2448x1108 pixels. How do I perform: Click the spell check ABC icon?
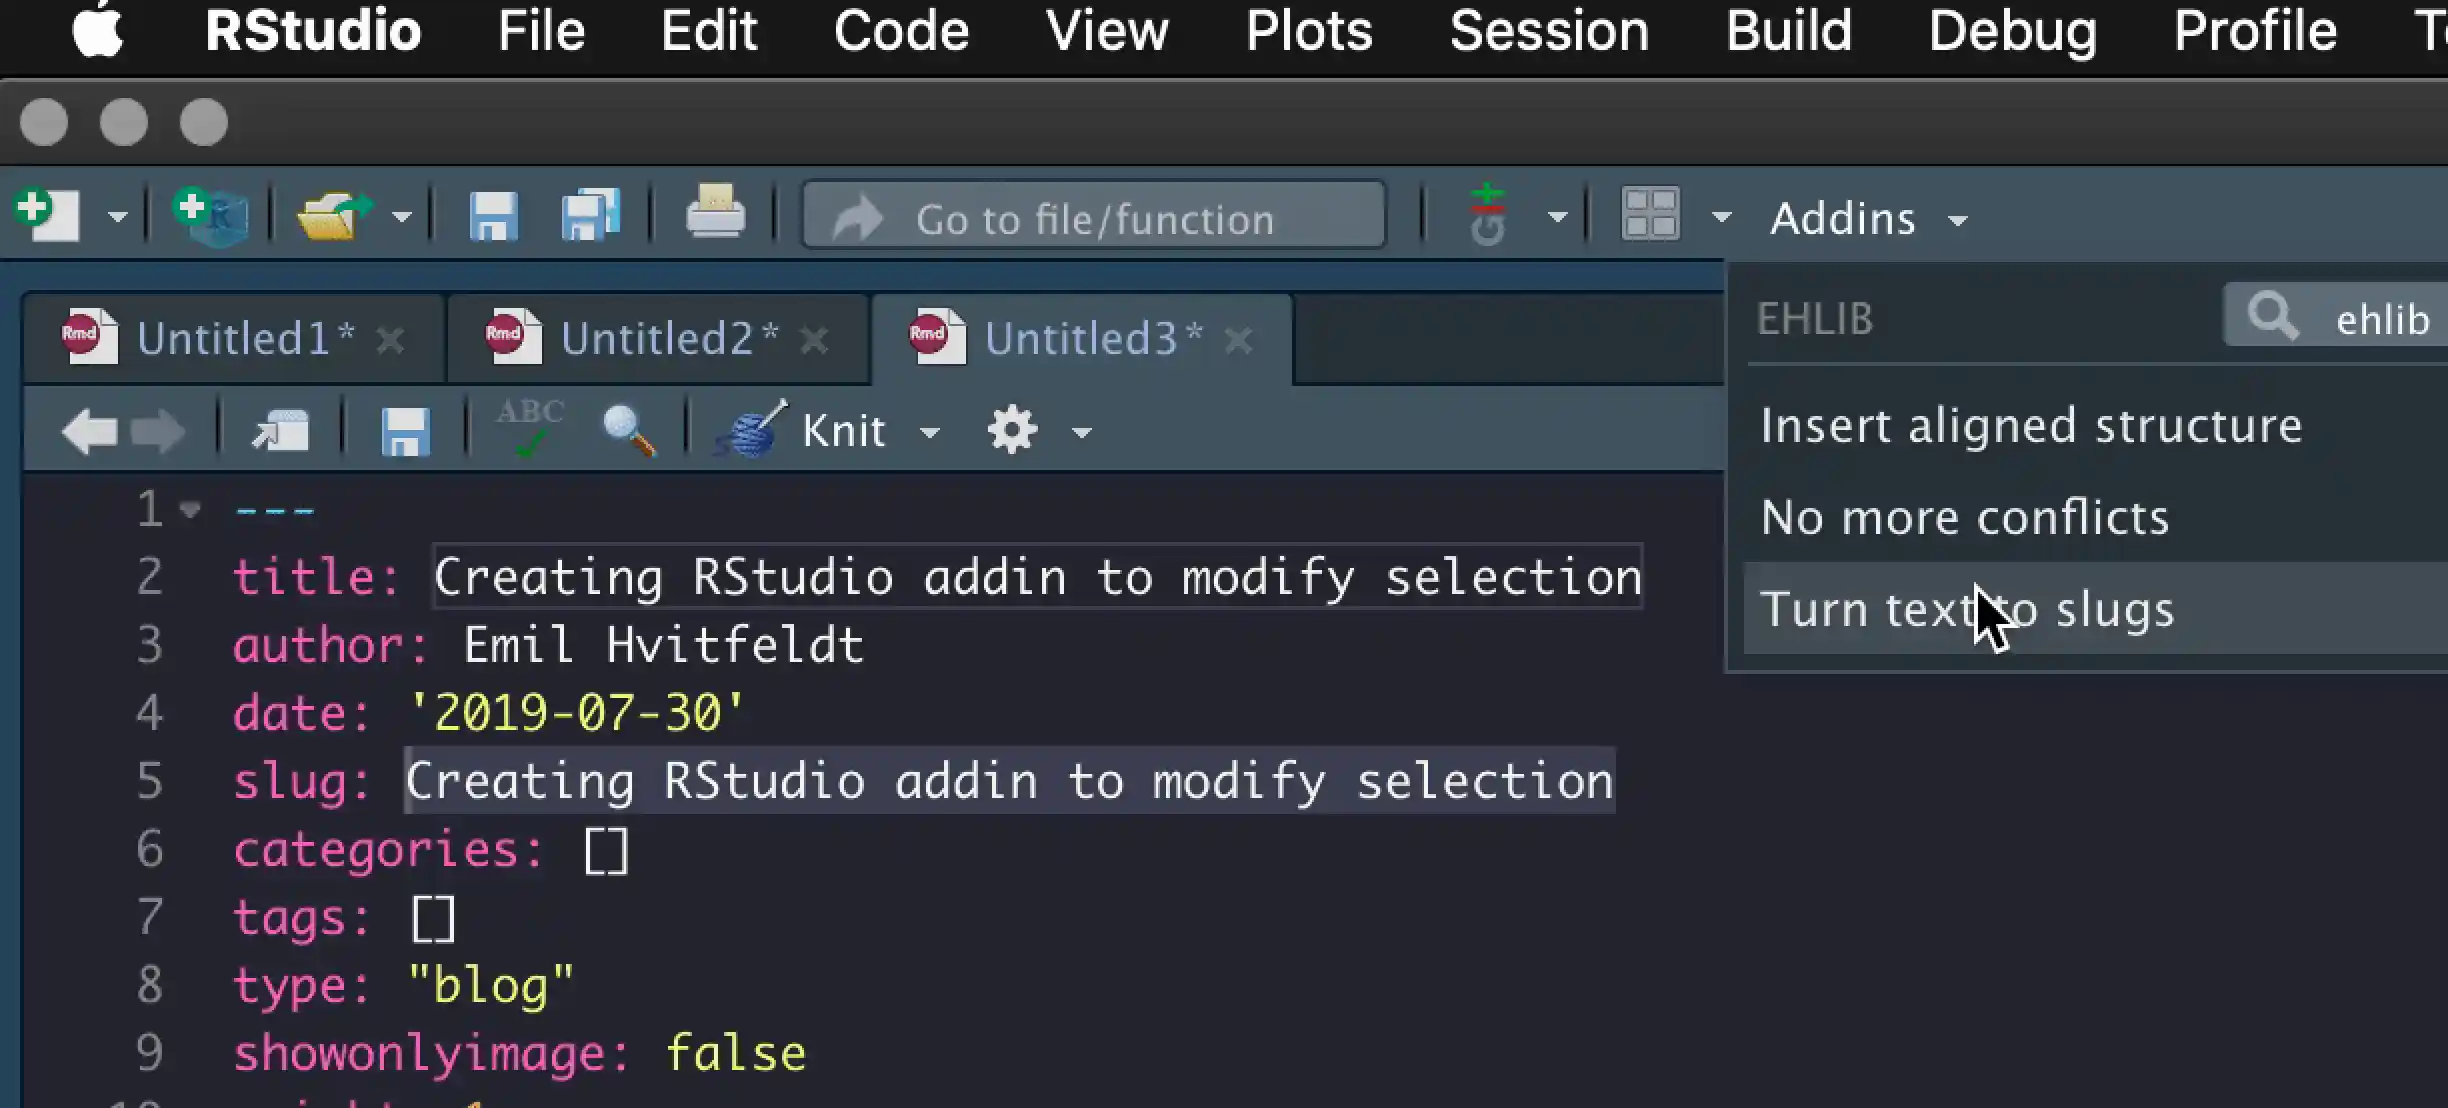(530, 428)
